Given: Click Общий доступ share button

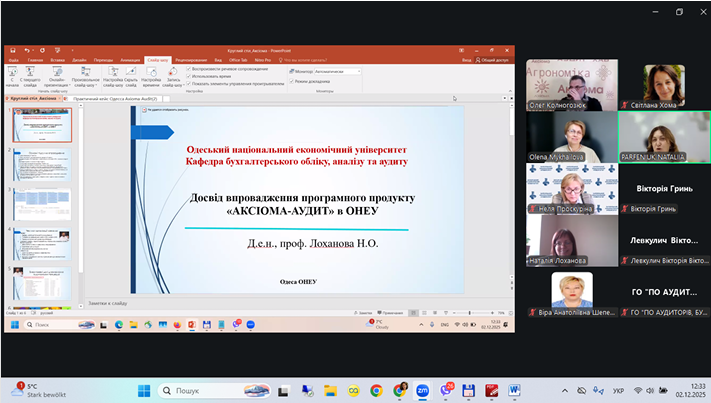Looking at the screenshot, I should click(492, 60).
